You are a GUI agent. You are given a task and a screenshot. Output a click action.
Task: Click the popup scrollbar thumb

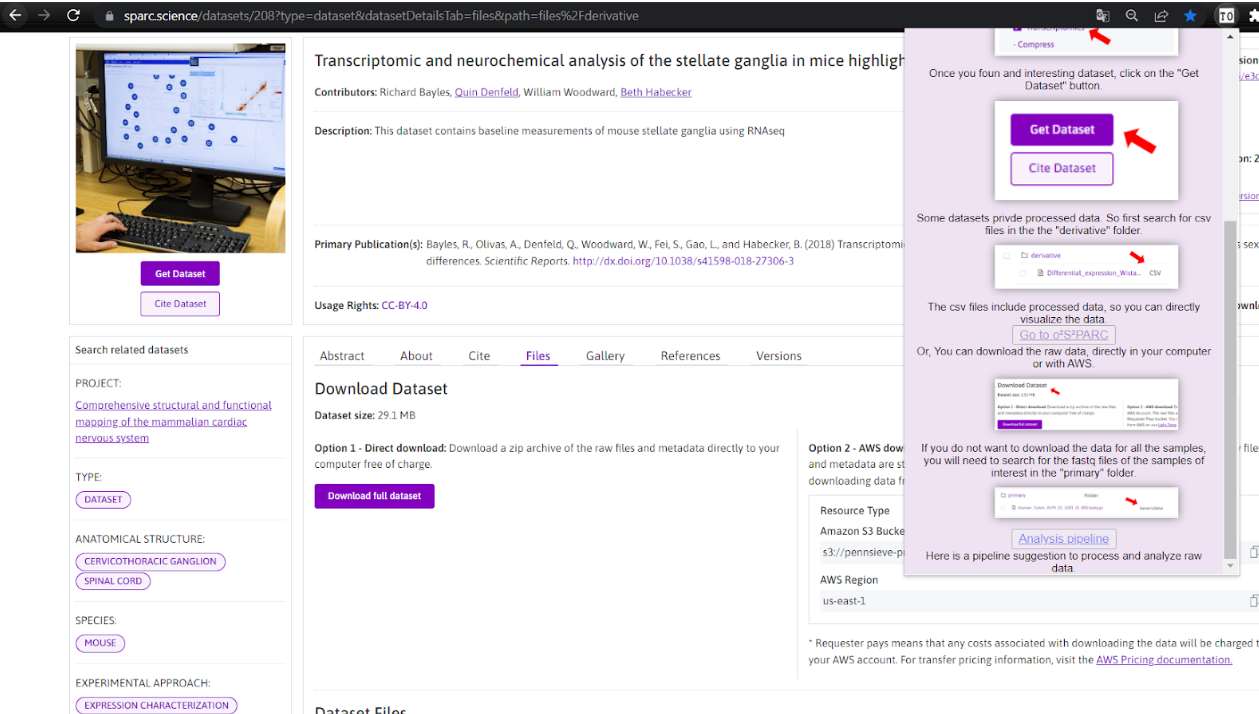point(1230,390)
